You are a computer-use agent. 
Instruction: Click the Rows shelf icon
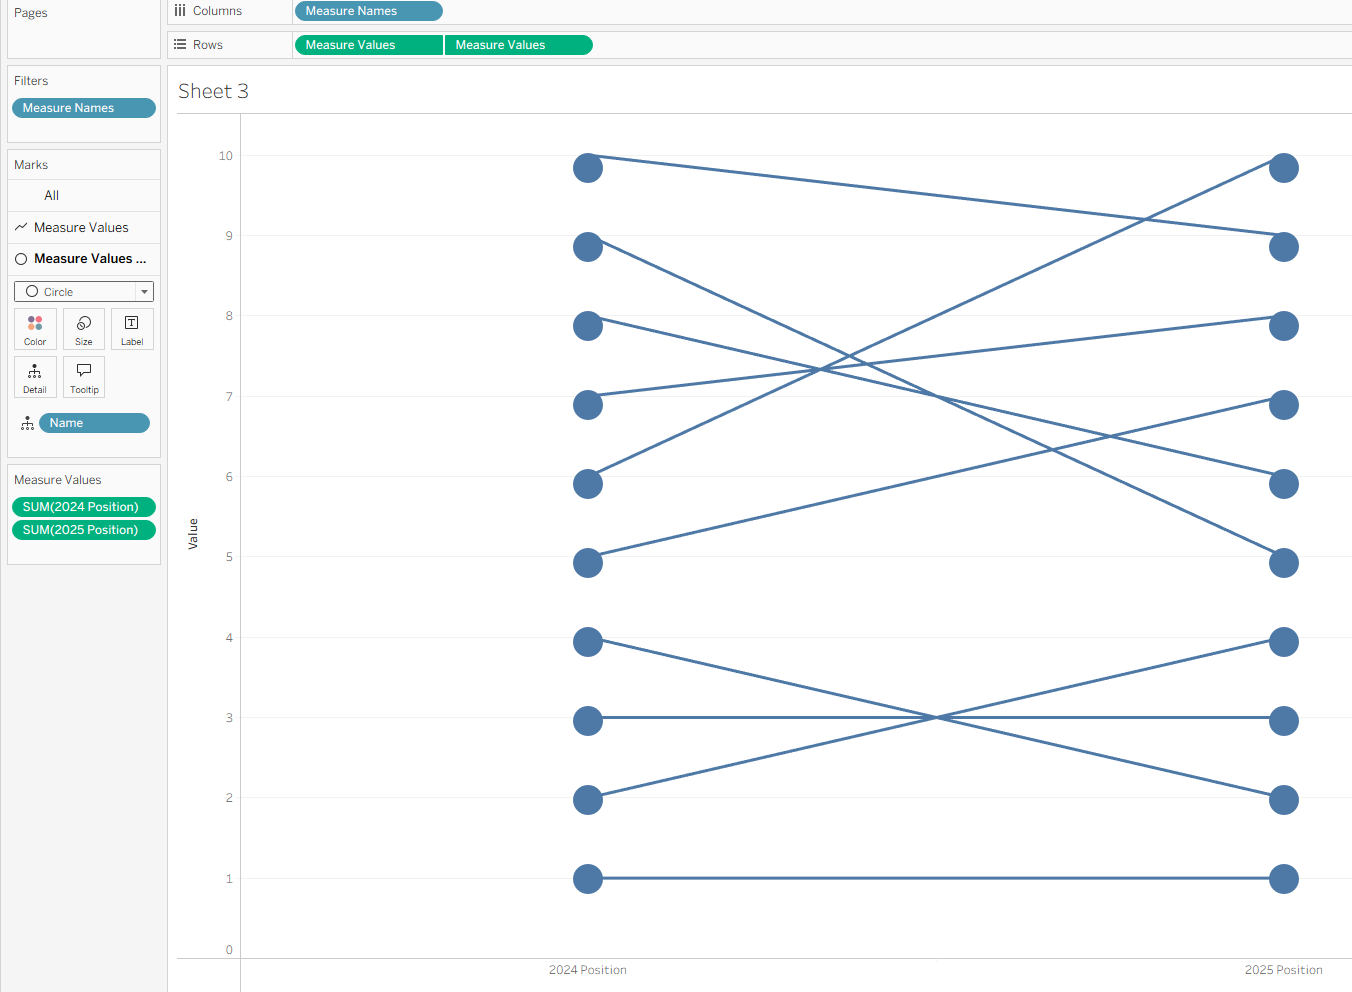pos(180,45)
